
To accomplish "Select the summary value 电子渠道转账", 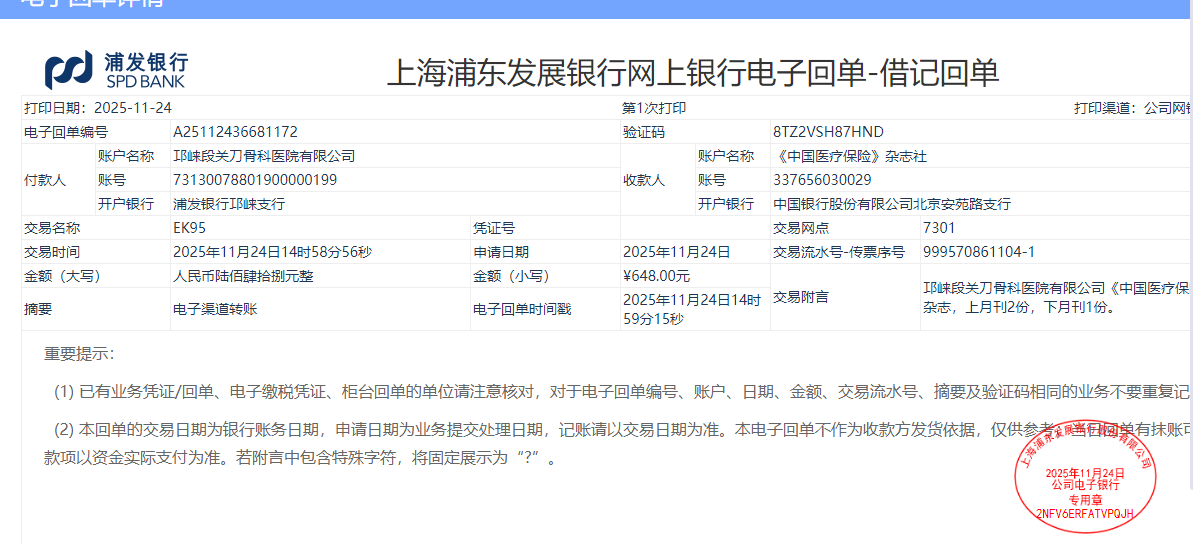I will pos(215,309).
